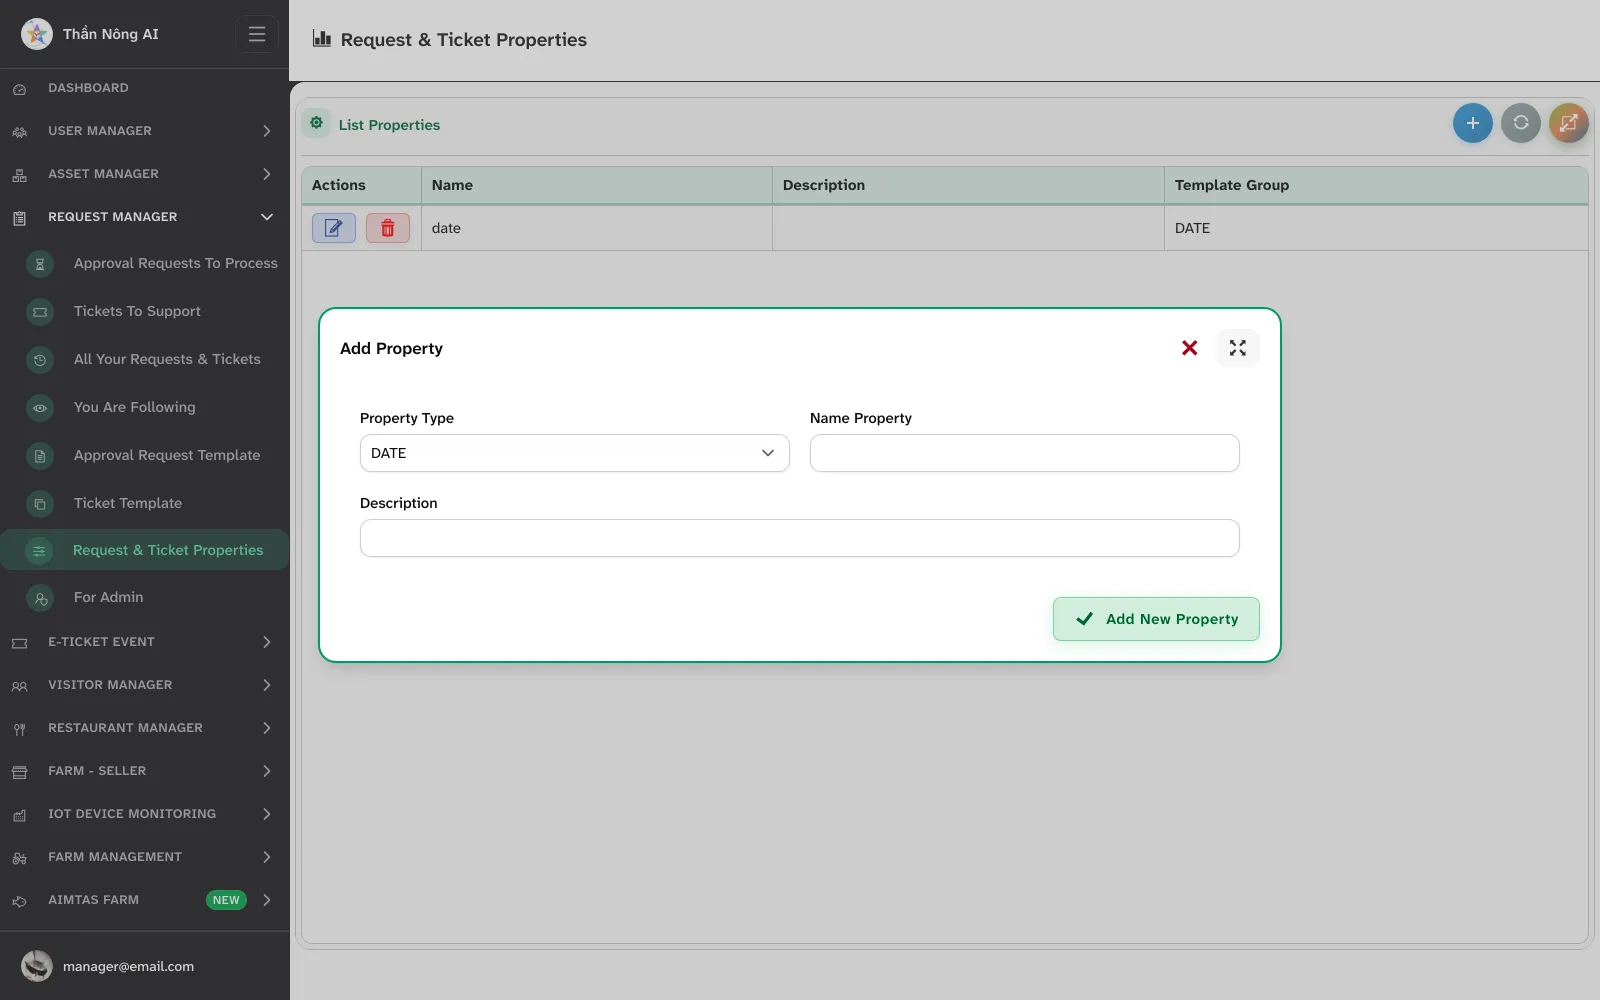Click the Add New Property button

click(x=1156, y=619)
